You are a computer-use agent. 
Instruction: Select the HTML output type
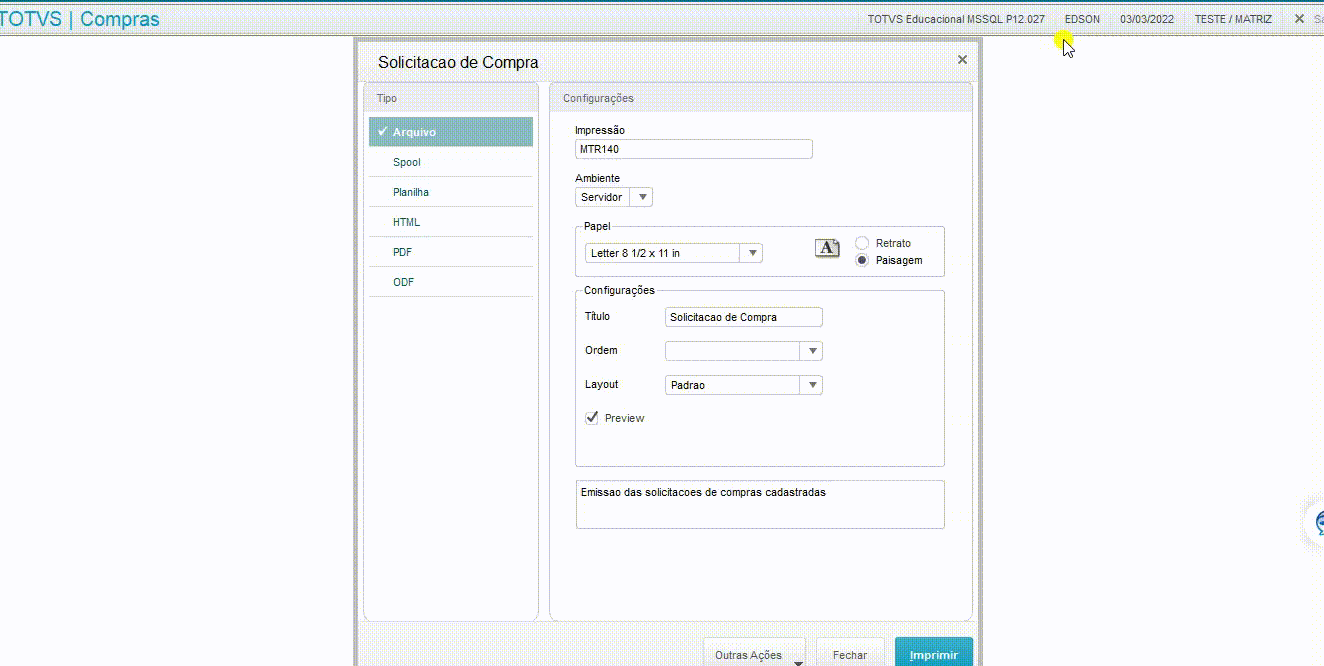point(450,222)
